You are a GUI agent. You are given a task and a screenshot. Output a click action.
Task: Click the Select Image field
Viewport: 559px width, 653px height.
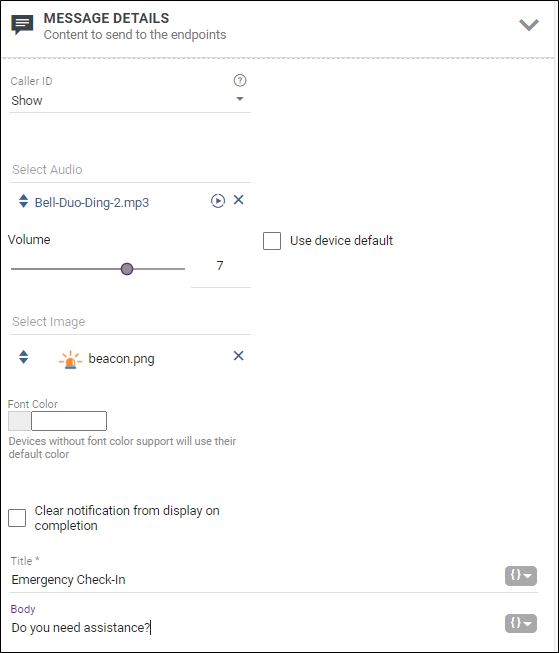pyautogui.click(x=130, y=322)
